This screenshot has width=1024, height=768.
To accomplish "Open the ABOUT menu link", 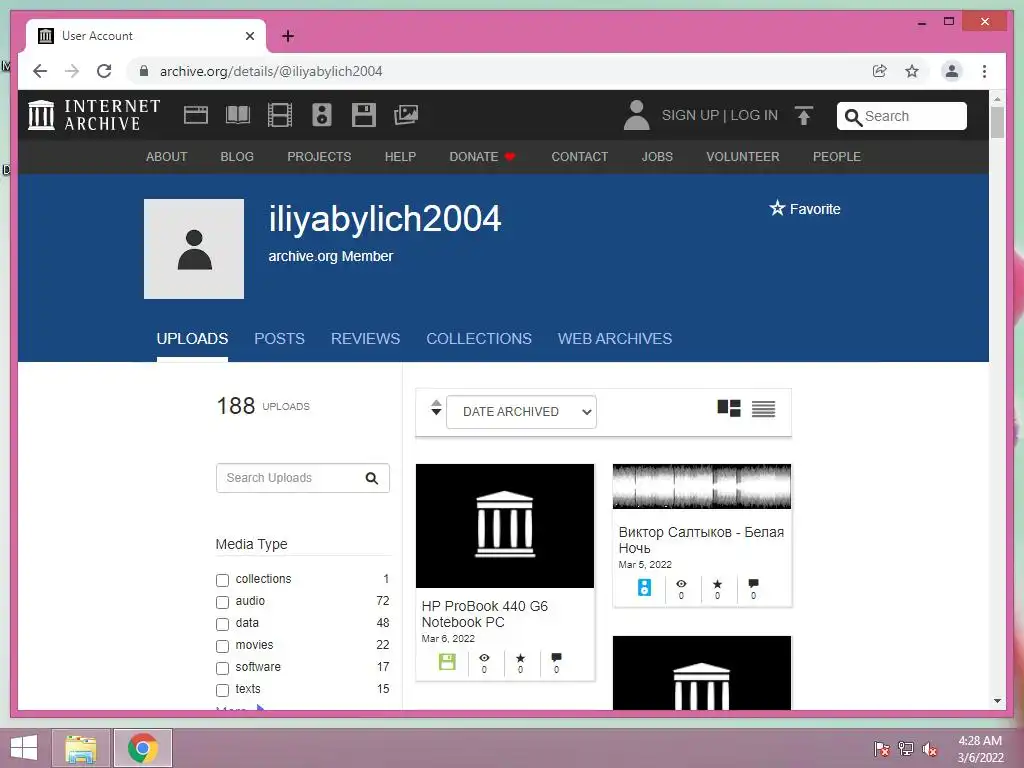I will point(167,157).
